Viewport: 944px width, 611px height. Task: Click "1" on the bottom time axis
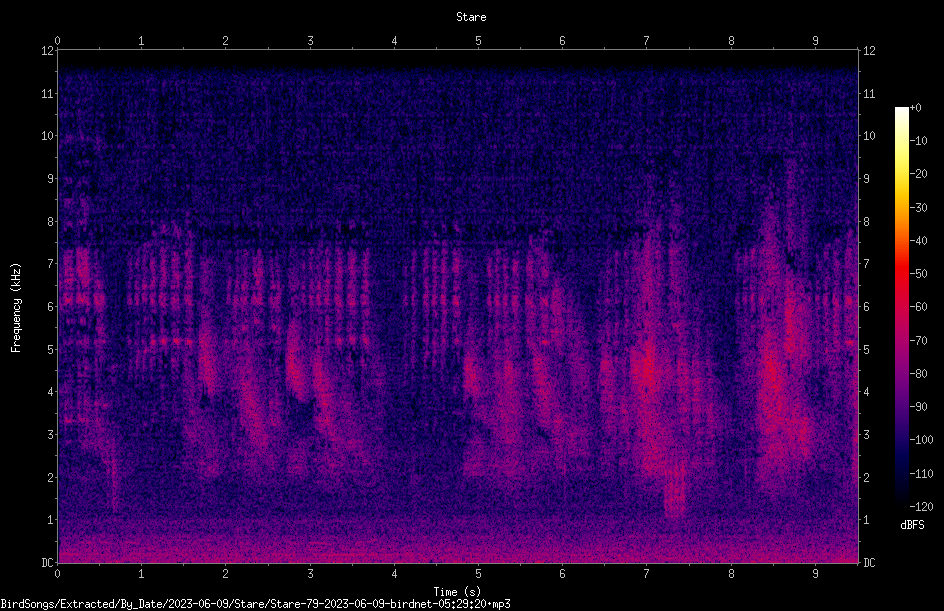coord(141,574)
